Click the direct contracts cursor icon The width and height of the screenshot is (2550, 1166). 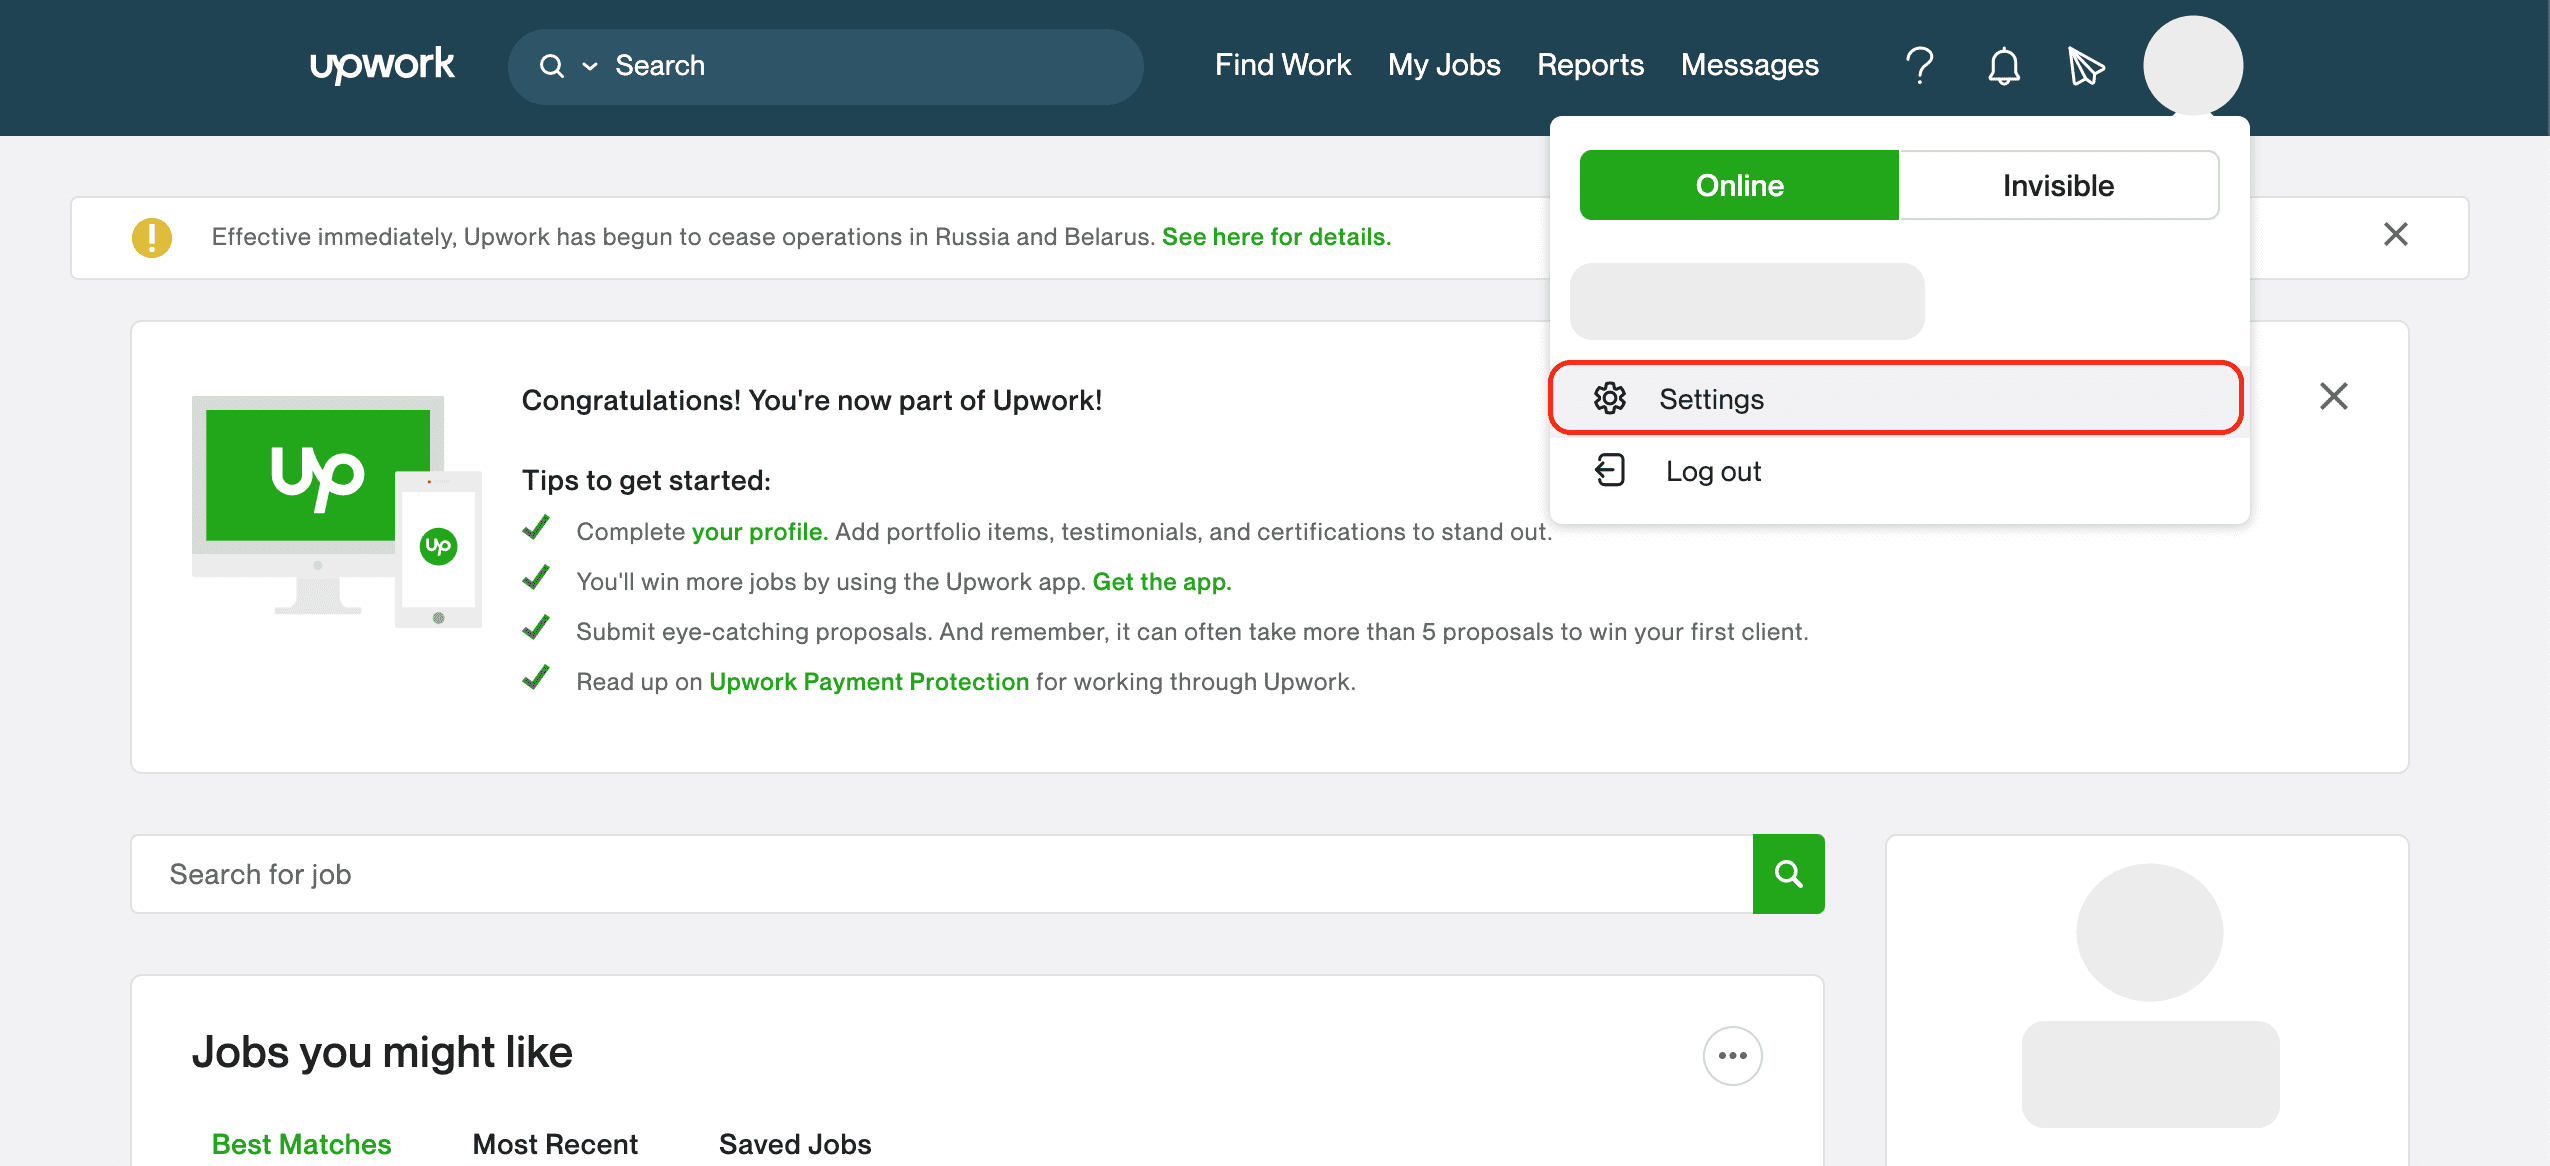(x=2085, y=66)
